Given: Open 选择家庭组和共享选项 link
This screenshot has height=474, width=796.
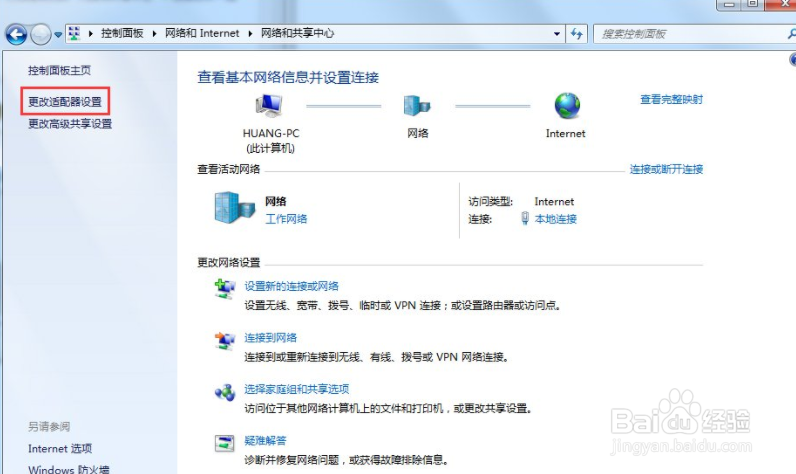Looking at the screenshot, I should (297, 389).
